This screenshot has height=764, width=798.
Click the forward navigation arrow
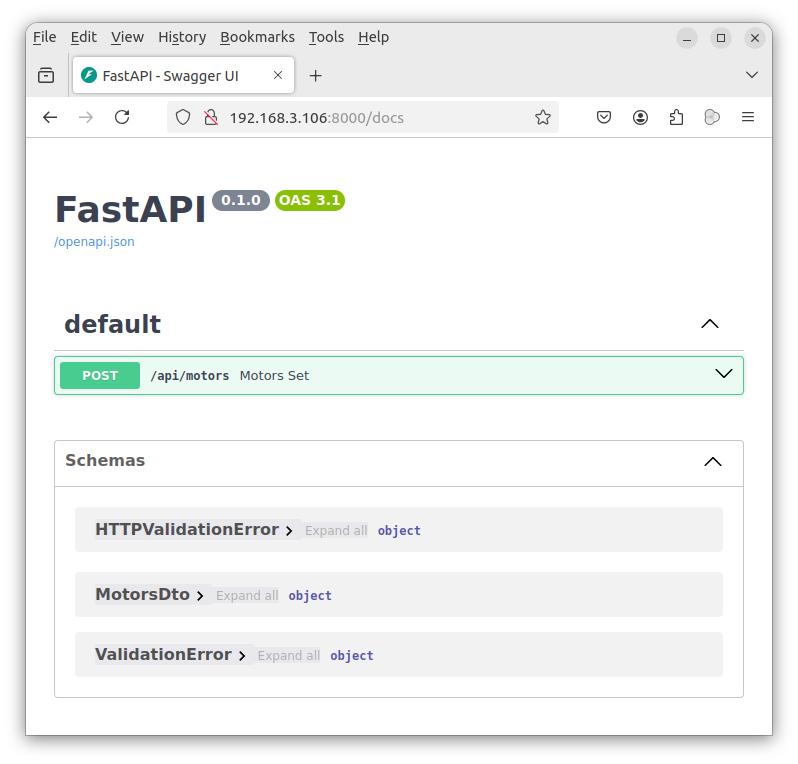pos(86,118)
